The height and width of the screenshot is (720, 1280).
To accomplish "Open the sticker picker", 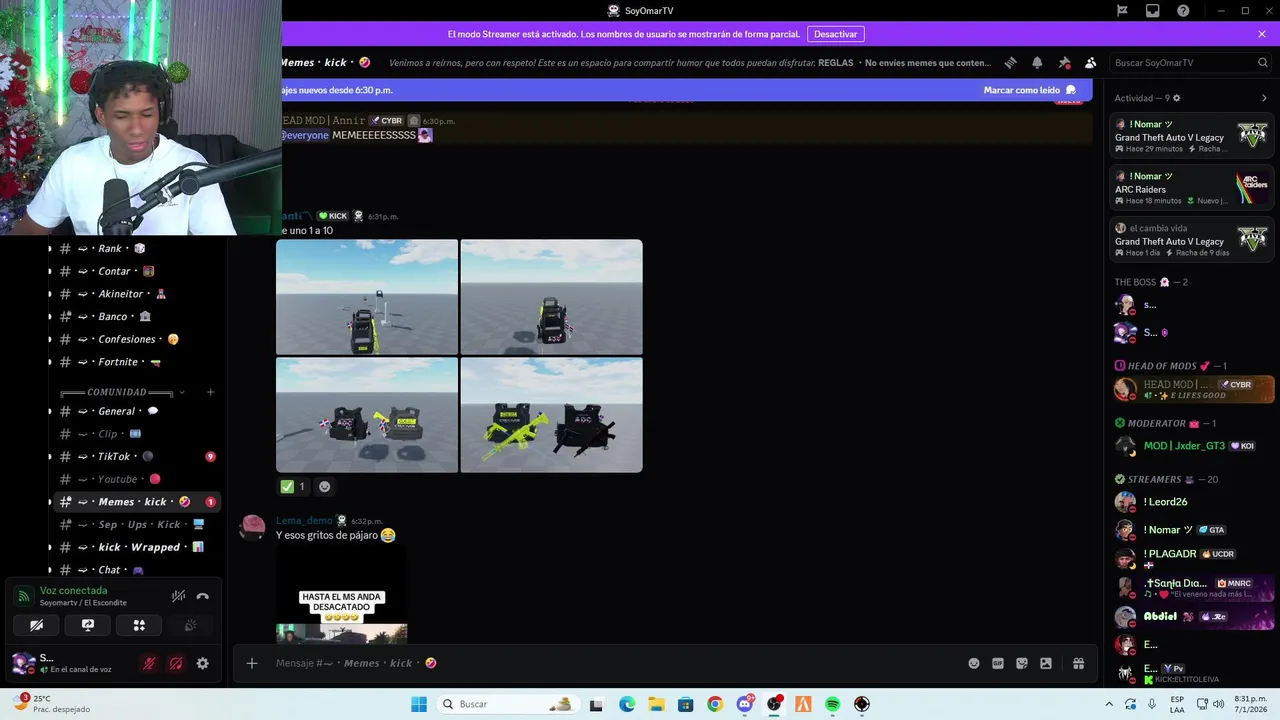I will [x=1022, y=663].
